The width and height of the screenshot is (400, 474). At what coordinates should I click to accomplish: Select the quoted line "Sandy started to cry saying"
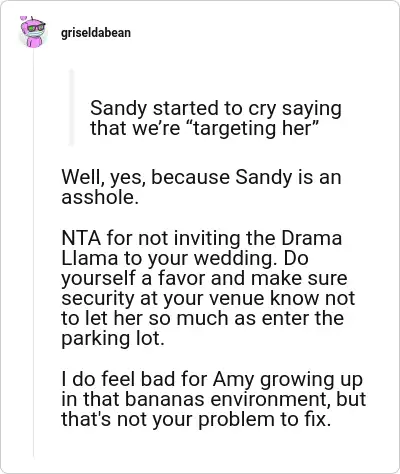coord(216,109)
